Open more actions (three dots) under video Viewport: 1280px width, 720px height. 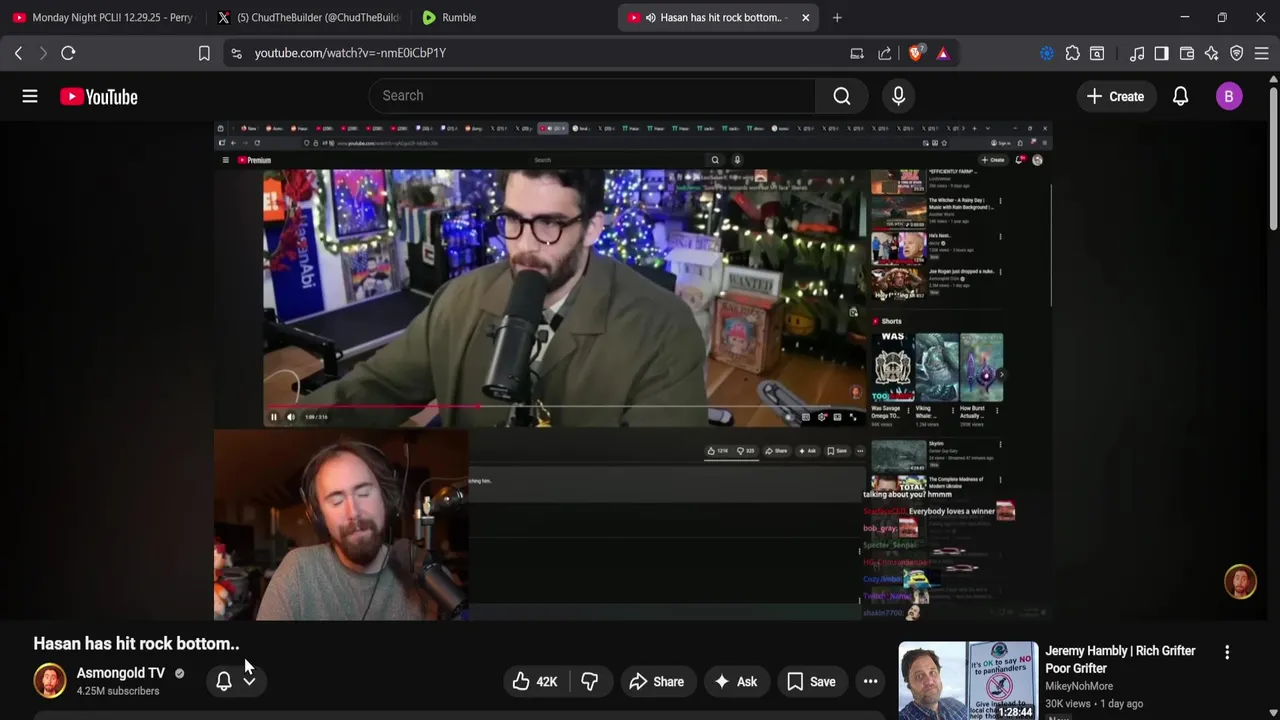pyautogui.click(x=870, y=682)
